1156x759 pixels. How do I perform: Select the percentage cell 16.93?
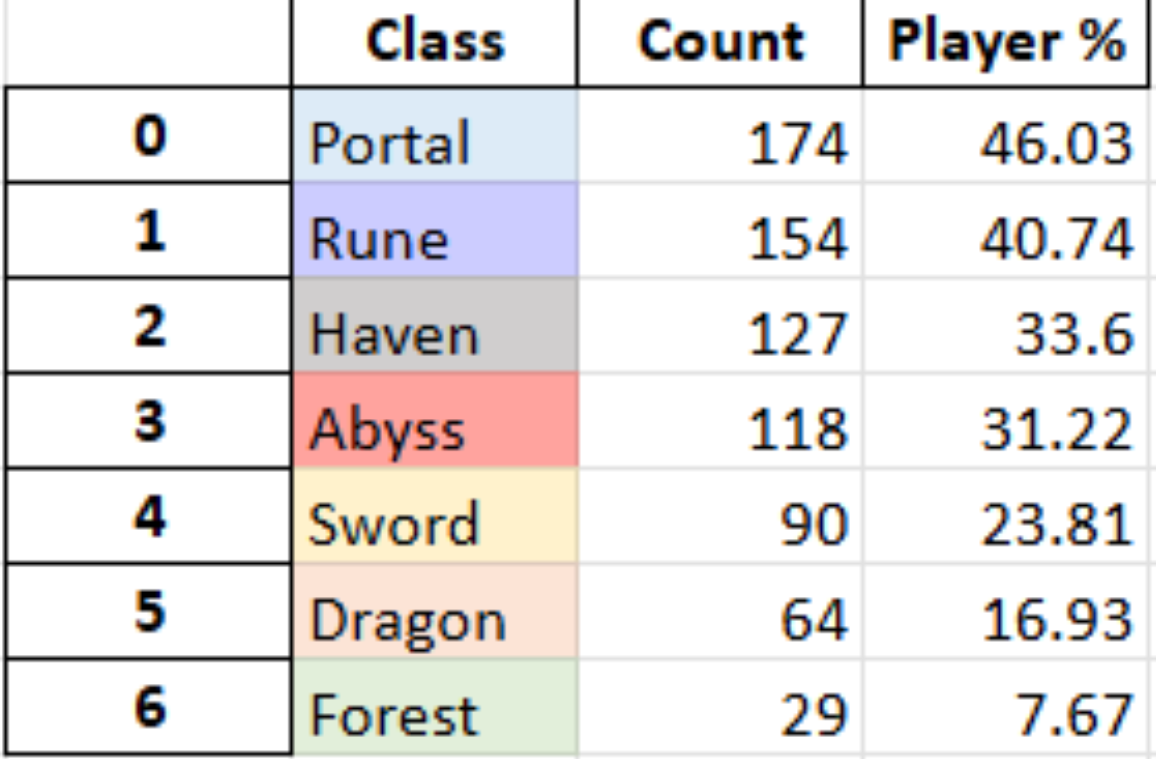(x=1006, y=611)
